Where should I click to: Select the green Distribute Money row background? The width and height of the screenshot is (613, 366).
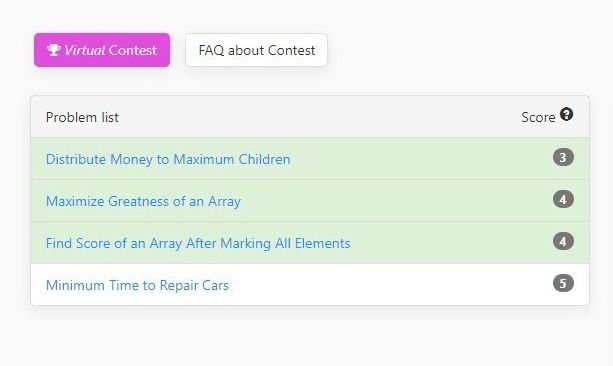pyautogui.click(x=310, y=159)
